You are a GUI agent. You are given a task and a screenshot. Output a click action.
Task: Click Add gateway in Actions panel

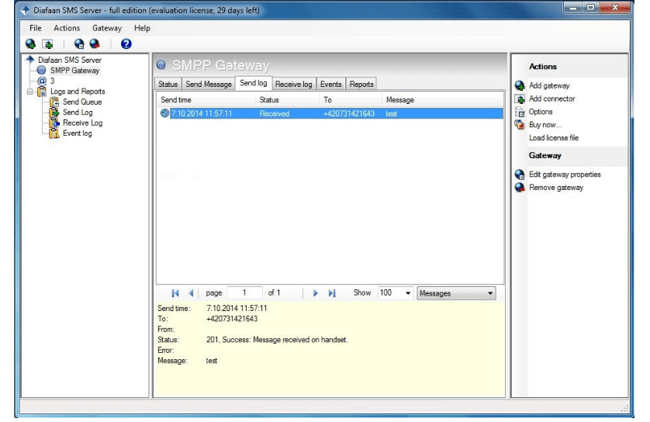click(549, 86)
